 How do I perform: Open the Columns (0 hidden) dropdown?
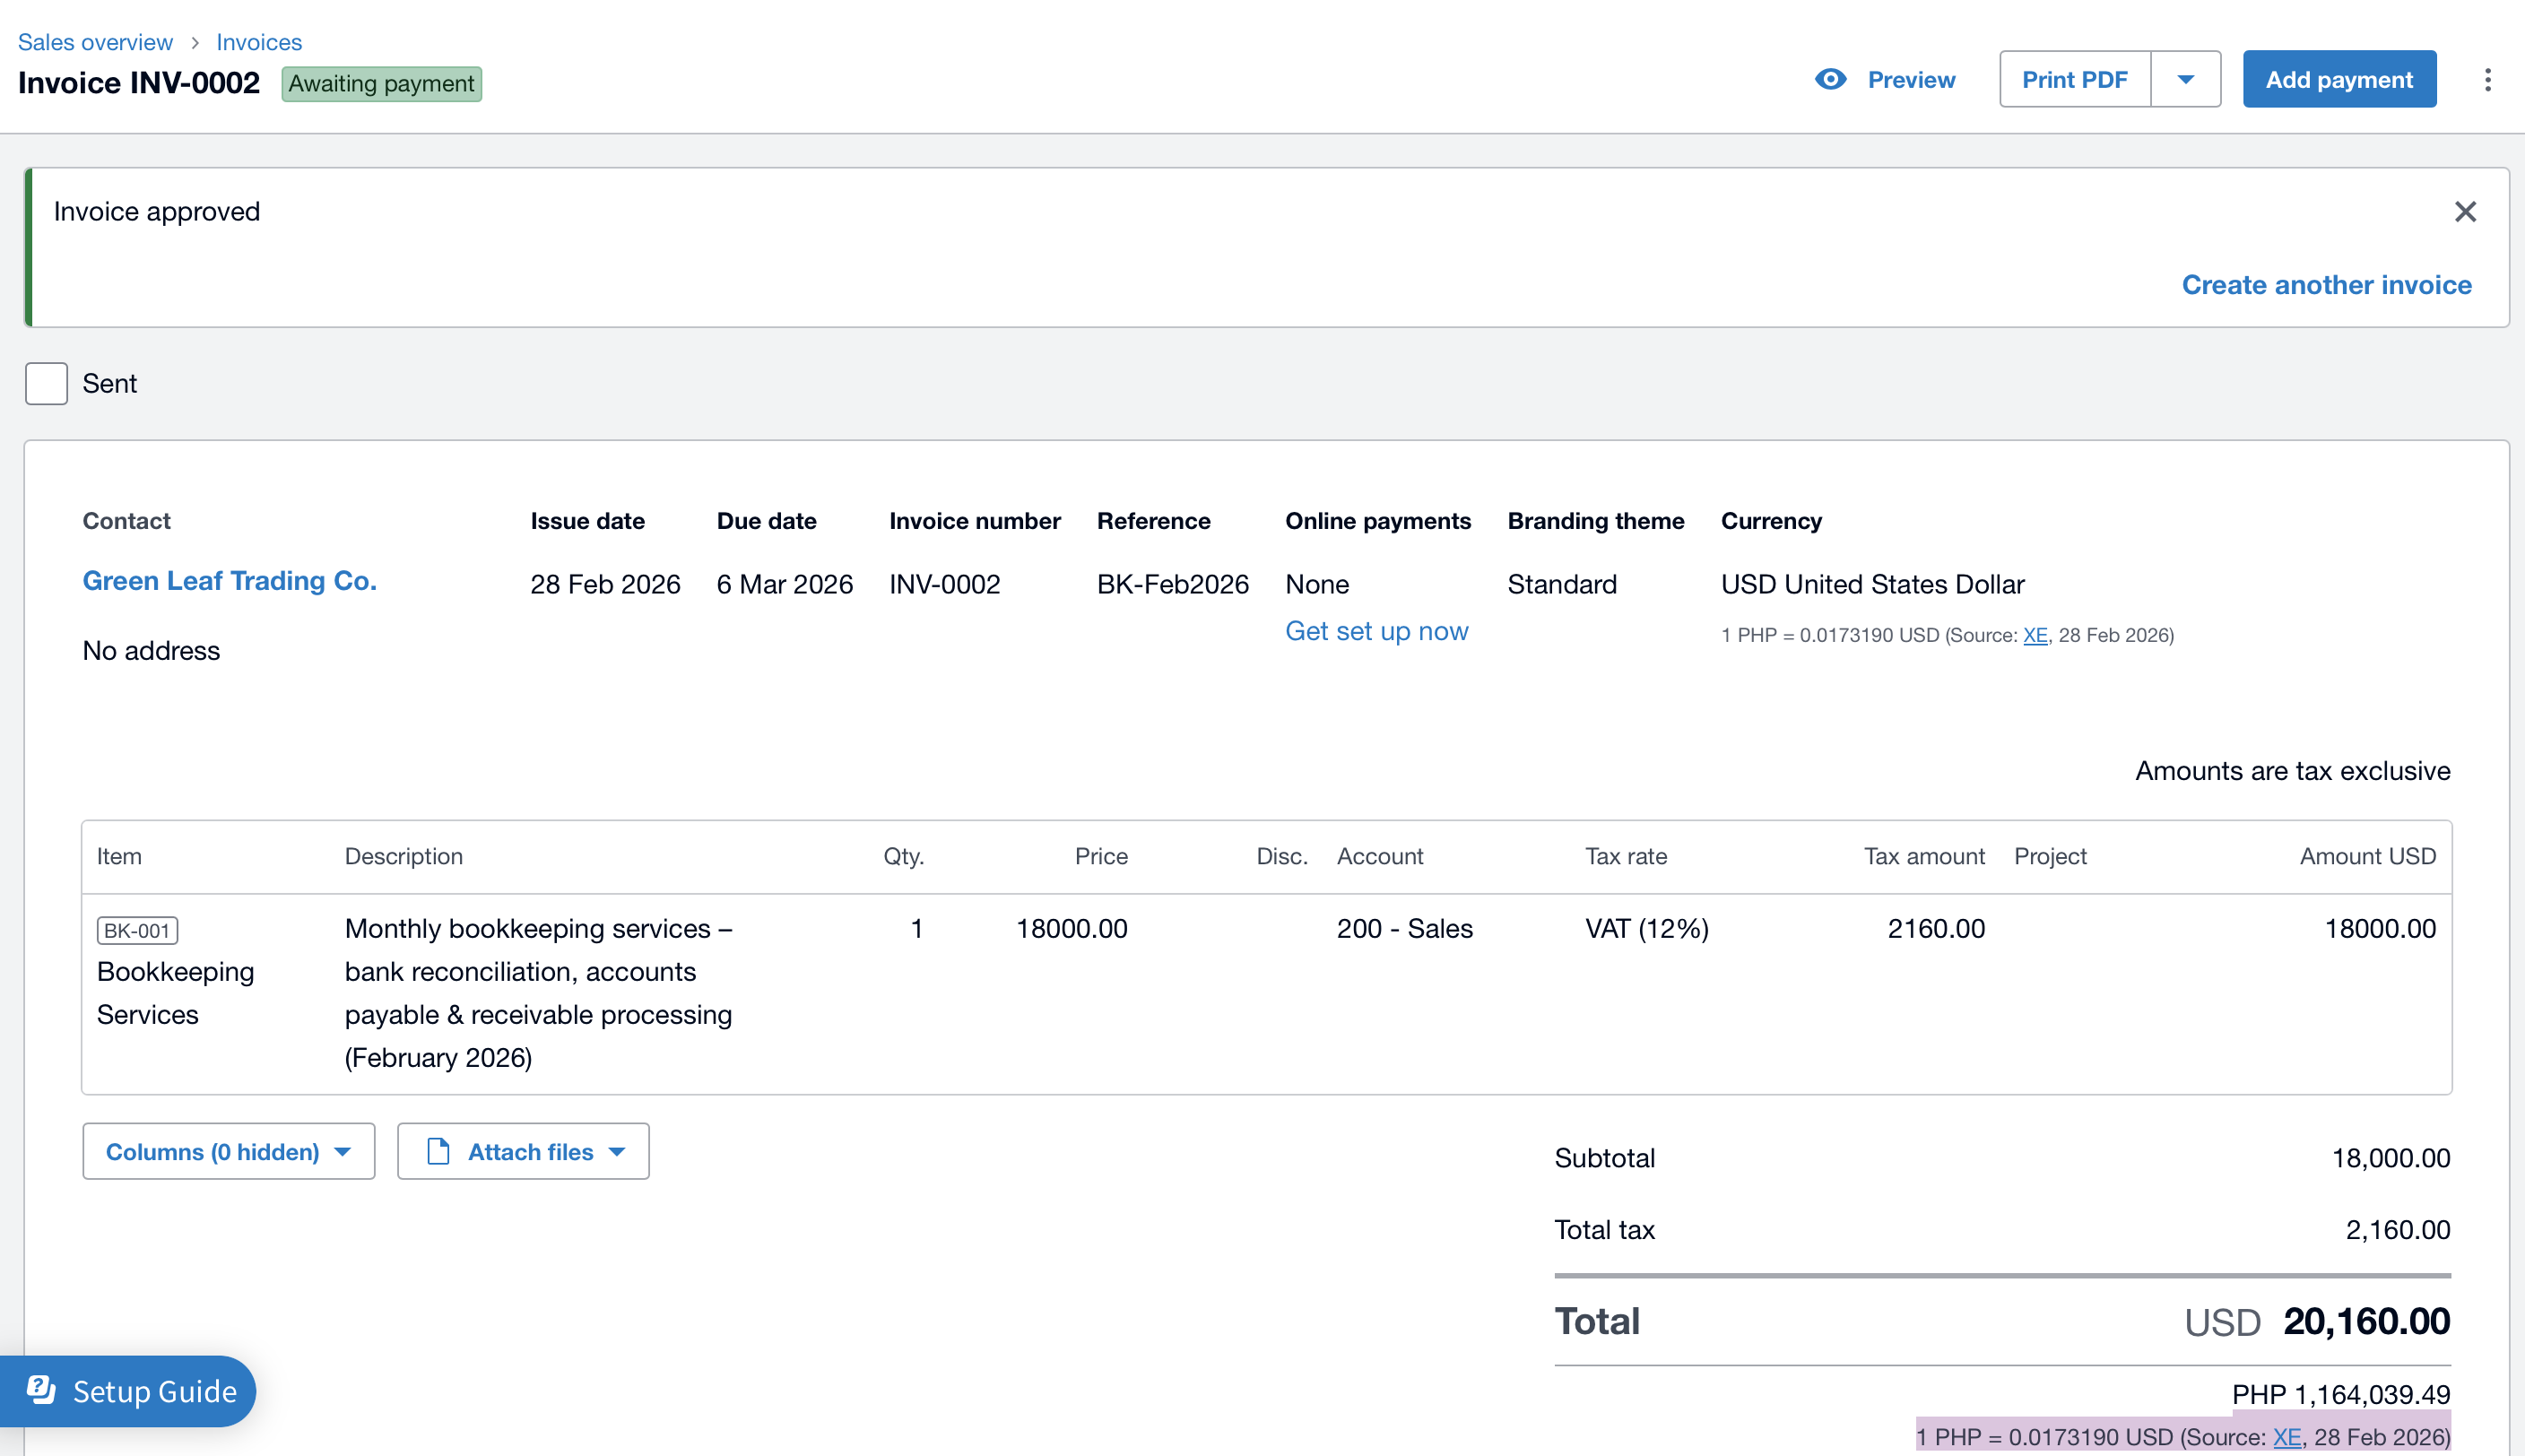pyautogui.click(x=228, y=1151)
